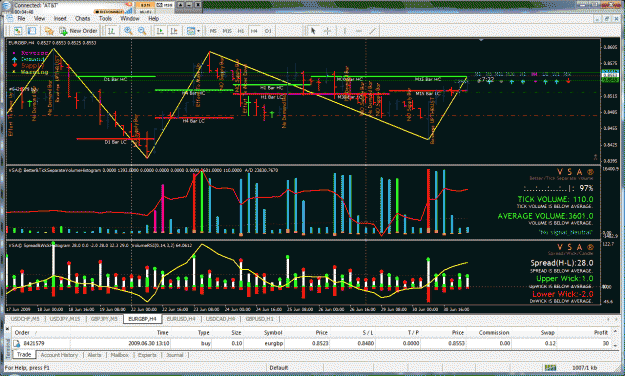The image size is (625, 376).
Task: Click Disconnect in the AT&T widget
Action: pos(109,12)
